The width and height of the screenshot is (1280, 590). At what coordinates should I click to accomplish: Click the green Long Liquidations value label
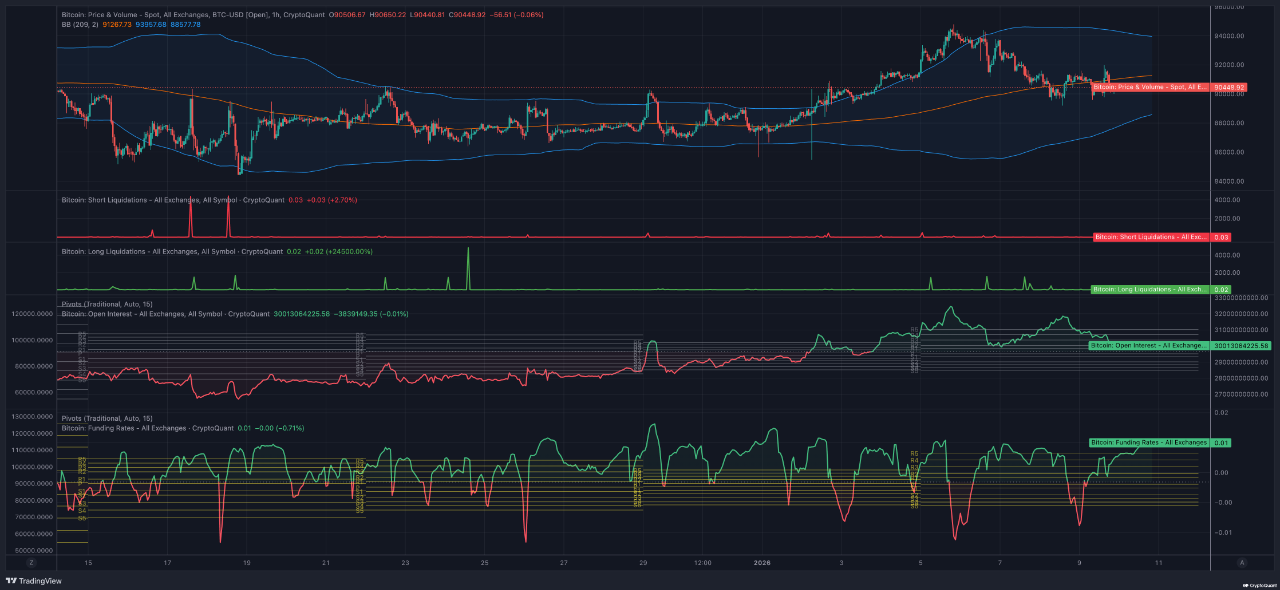(1148, 289)
